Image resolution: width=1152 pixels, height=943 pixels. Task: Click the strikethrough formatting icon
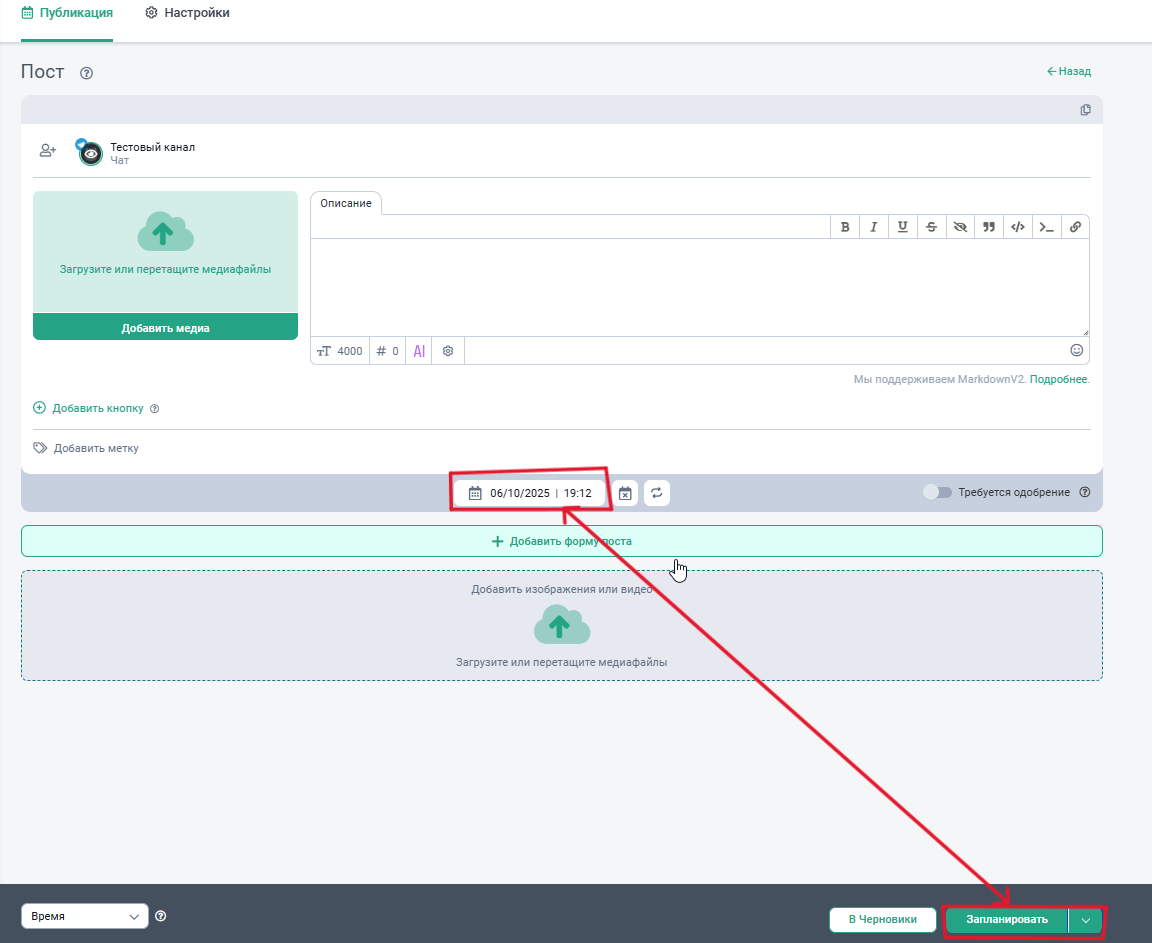click(931, 227)
